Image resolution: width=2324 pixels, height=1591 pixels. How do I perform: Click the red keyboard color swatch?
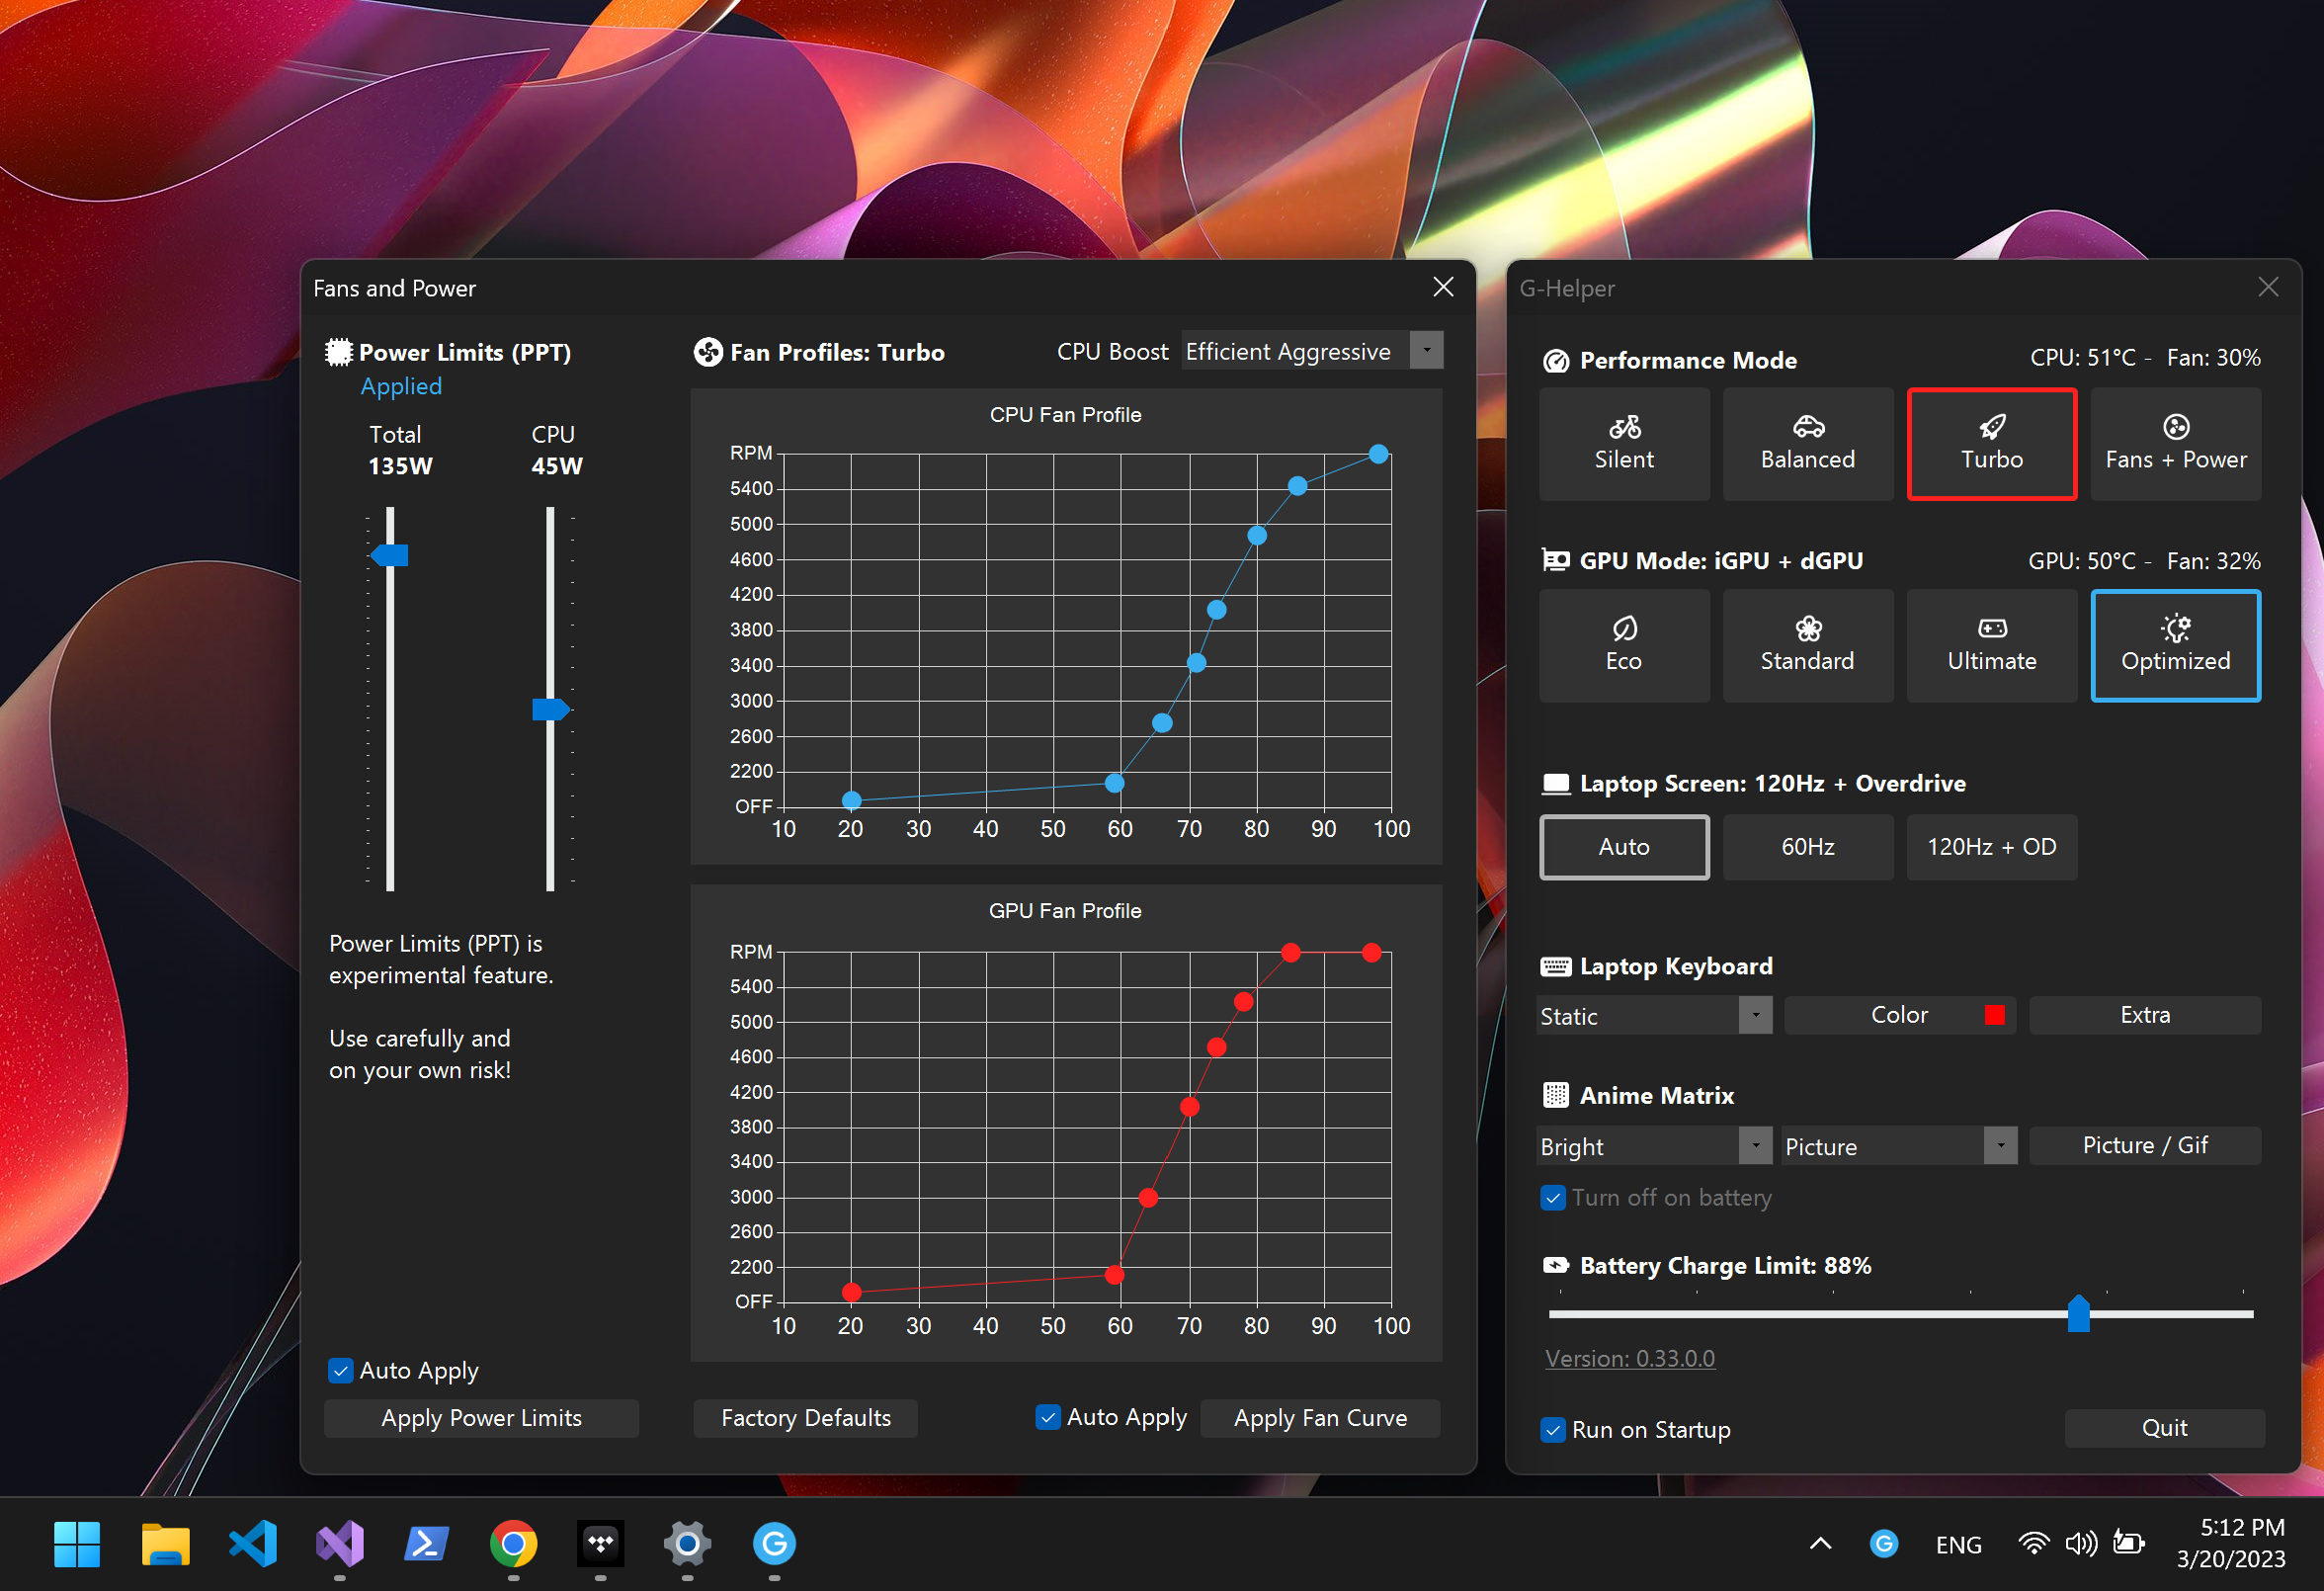coord(1993,1015)
